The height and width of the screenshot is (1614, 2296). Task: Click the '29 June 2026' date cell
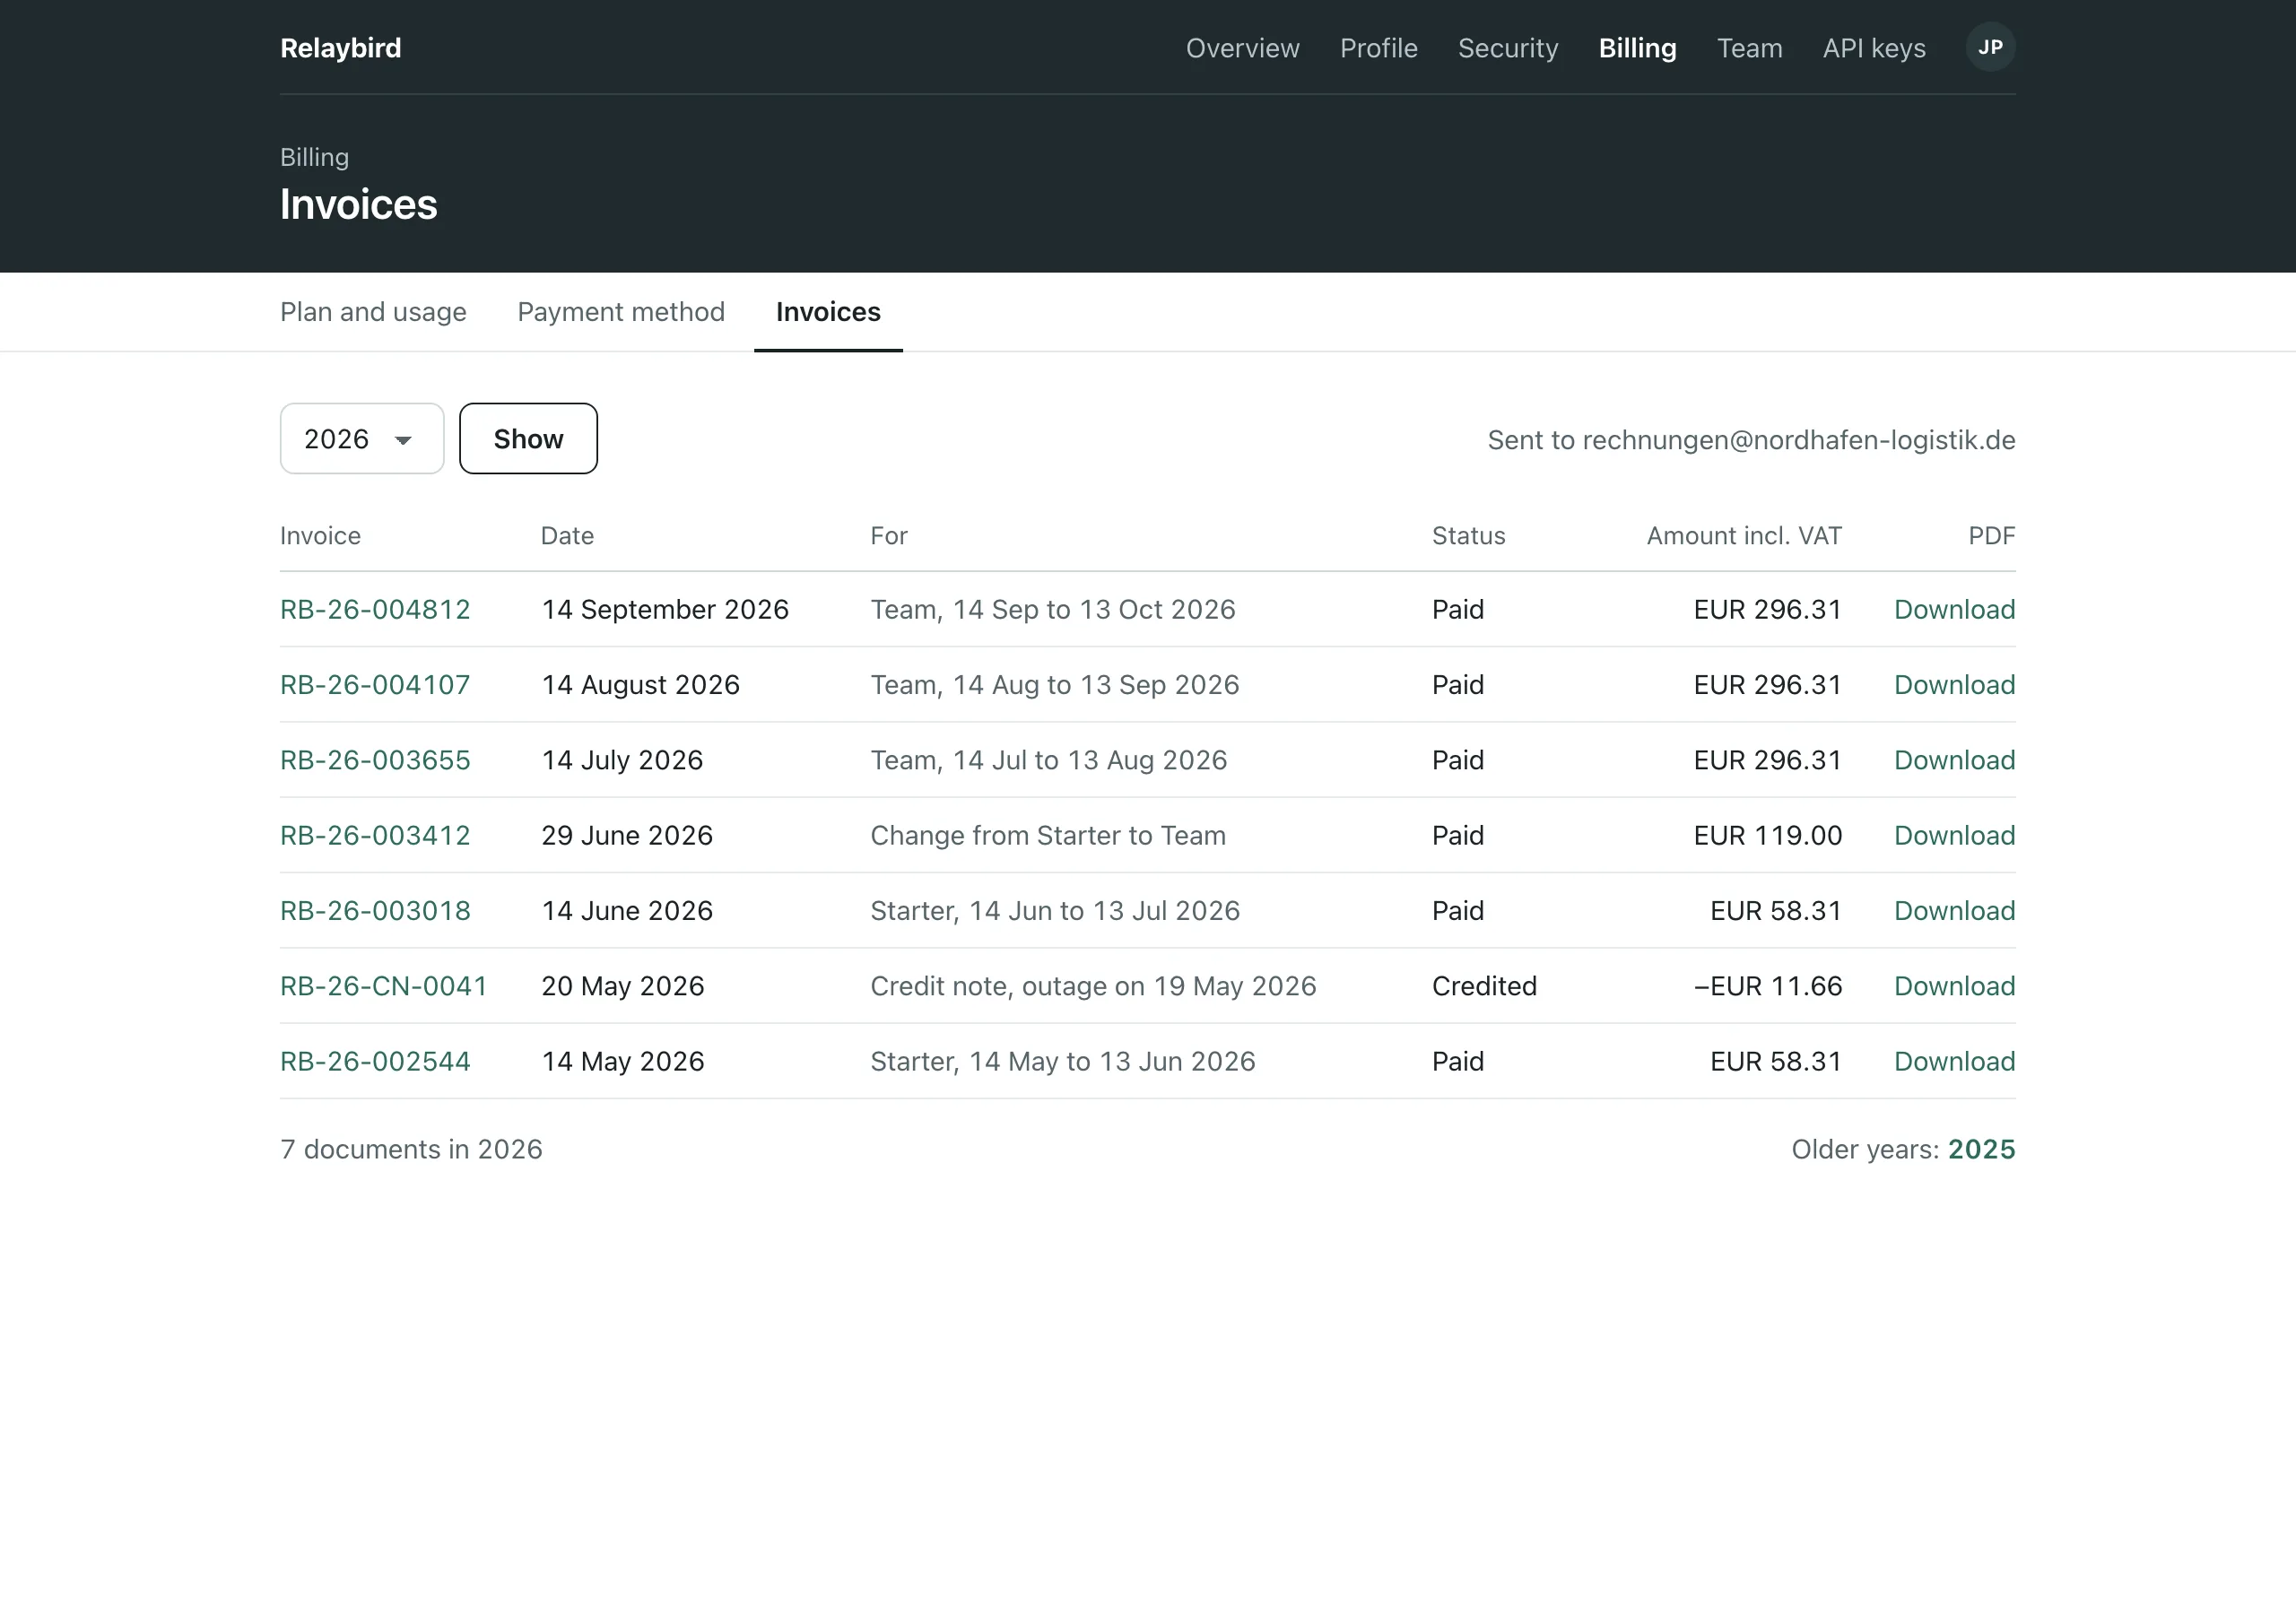[627, 835]
